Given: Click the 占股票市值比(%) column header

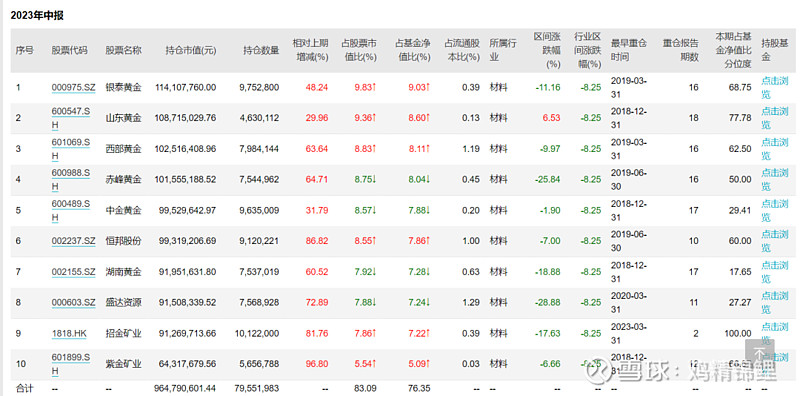Looking at the screenshot, I should tap(359, 50).
